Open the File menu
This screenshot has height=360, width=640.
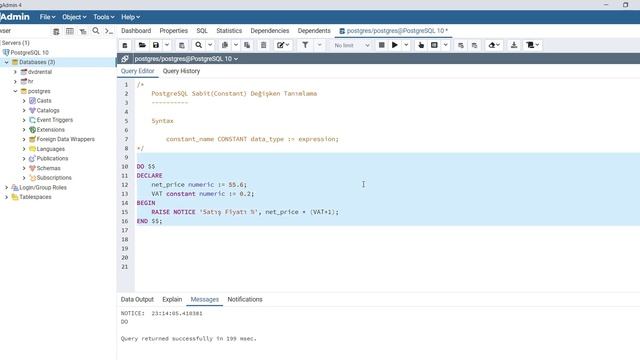tap(47, 17)
